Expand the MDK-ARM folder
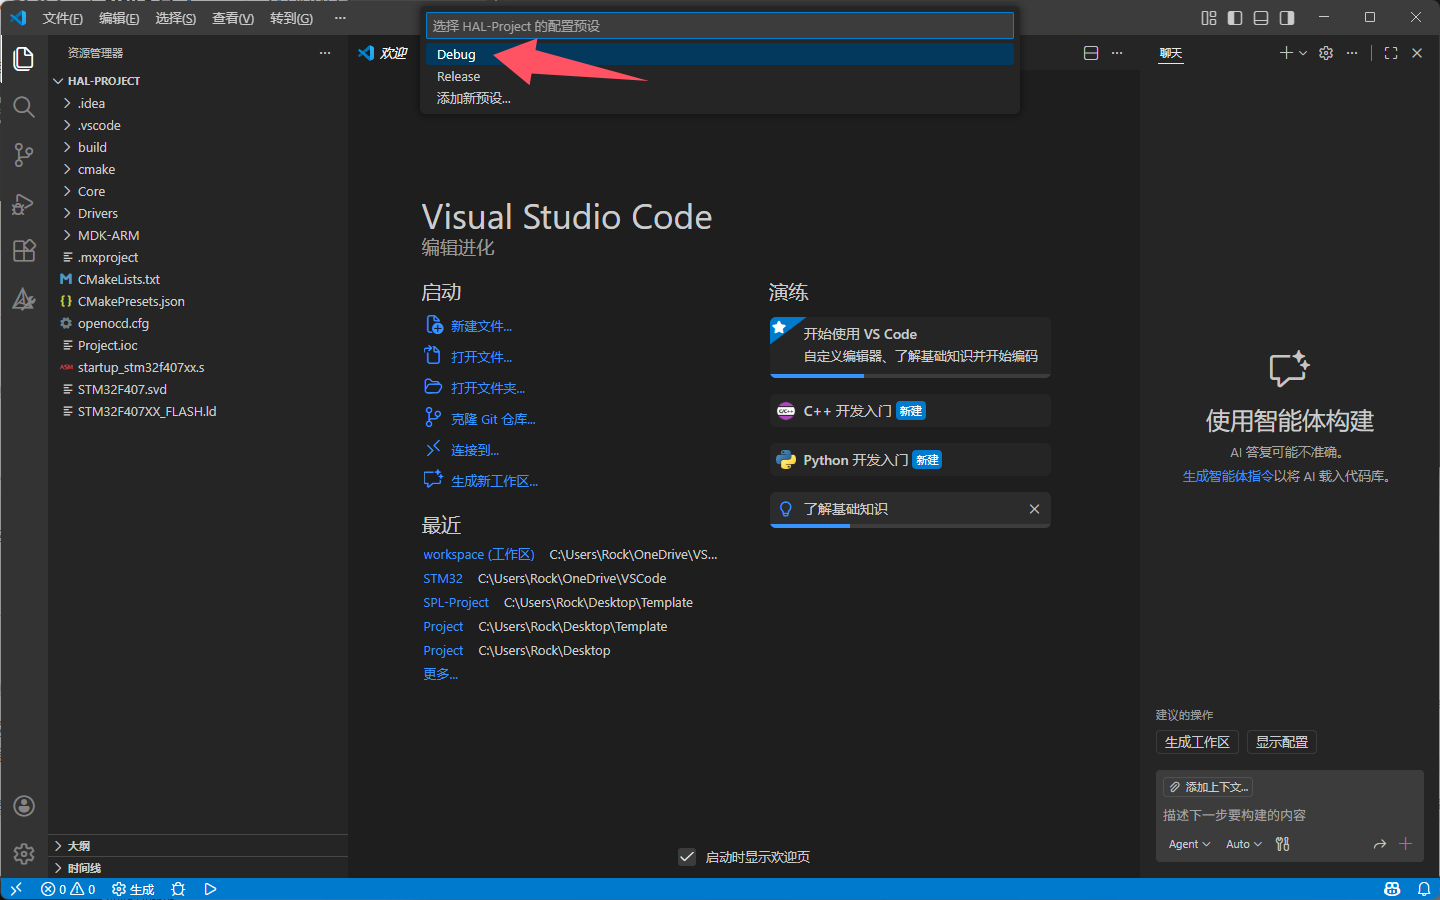 (x=198, y=235)
